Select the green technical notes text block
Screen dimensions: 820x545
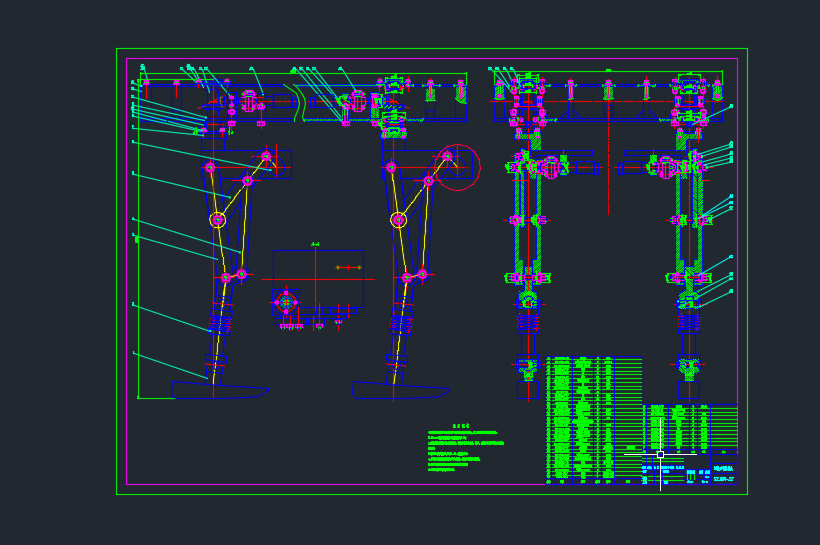tap(465, 448)
